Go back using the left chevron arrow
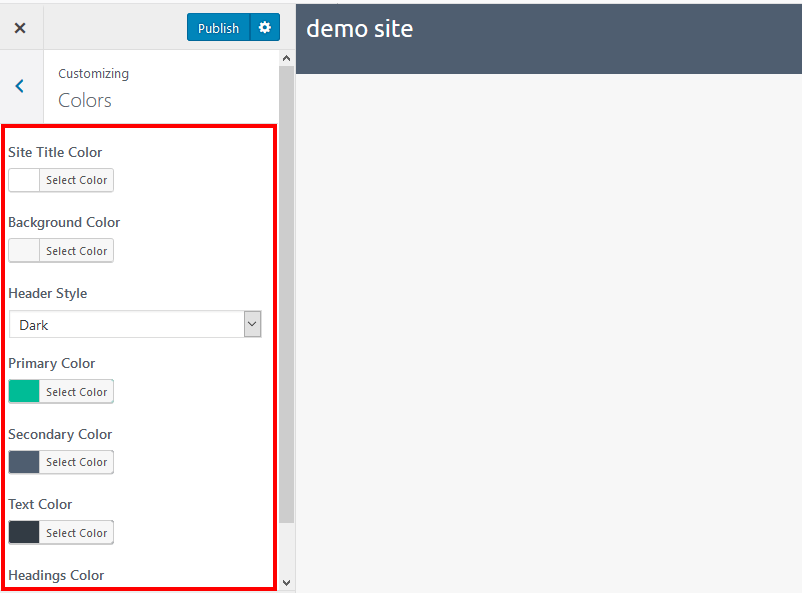 coord(19,86)
